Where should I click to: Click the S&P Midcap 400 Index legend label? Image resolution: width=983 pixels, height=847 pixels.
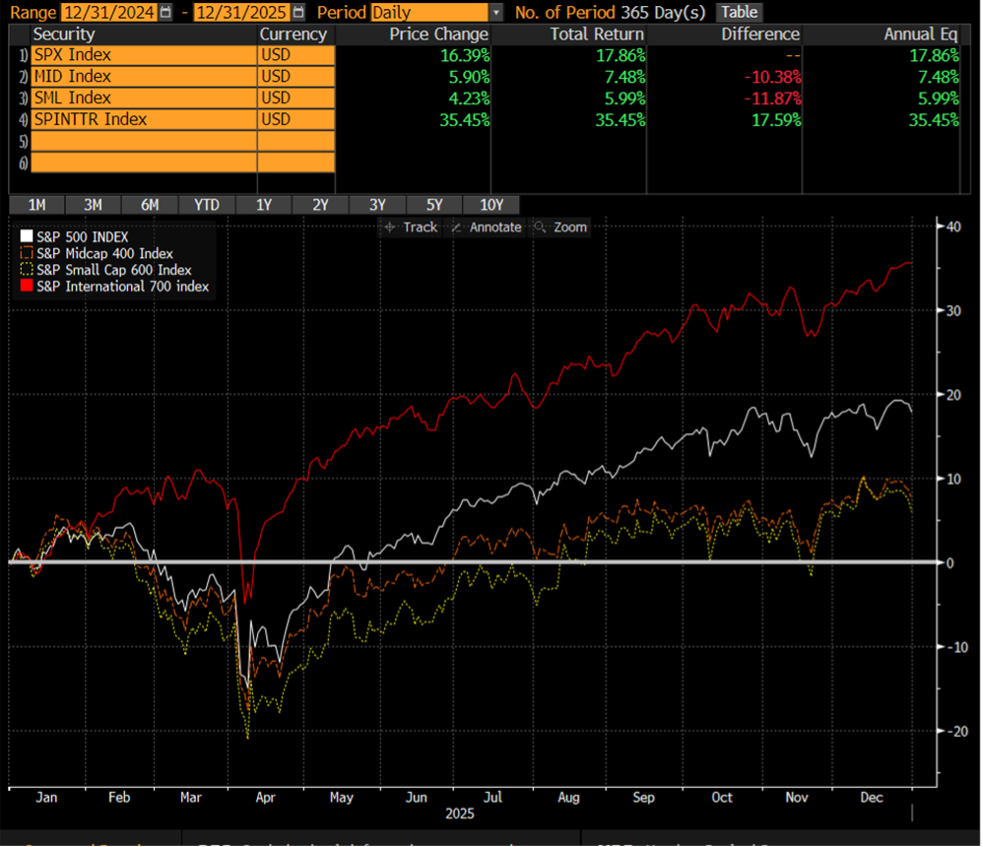(x=105, y=253)
